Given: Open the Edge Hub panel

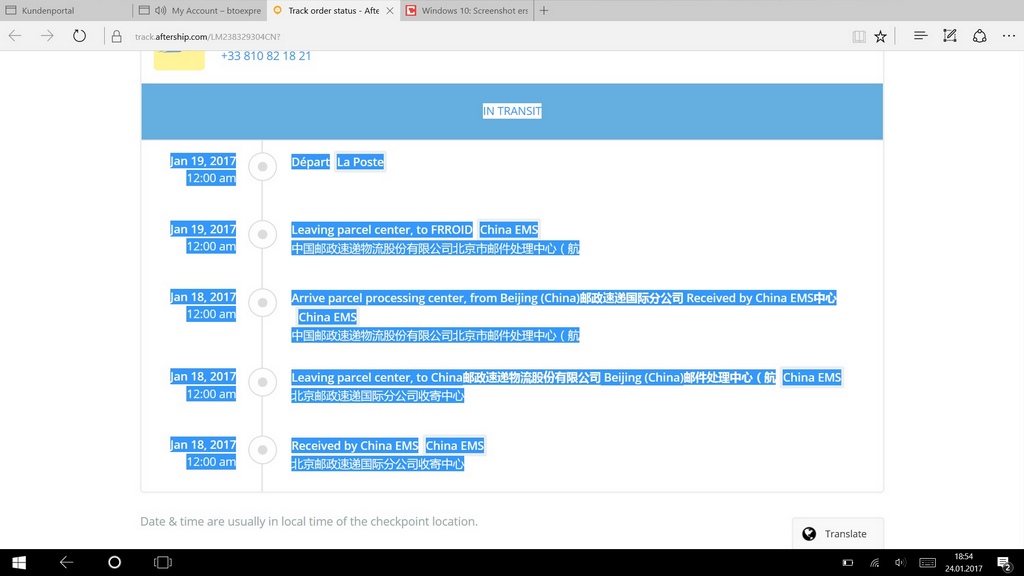Looking at the screenshot, I should [x=920, y=36].
